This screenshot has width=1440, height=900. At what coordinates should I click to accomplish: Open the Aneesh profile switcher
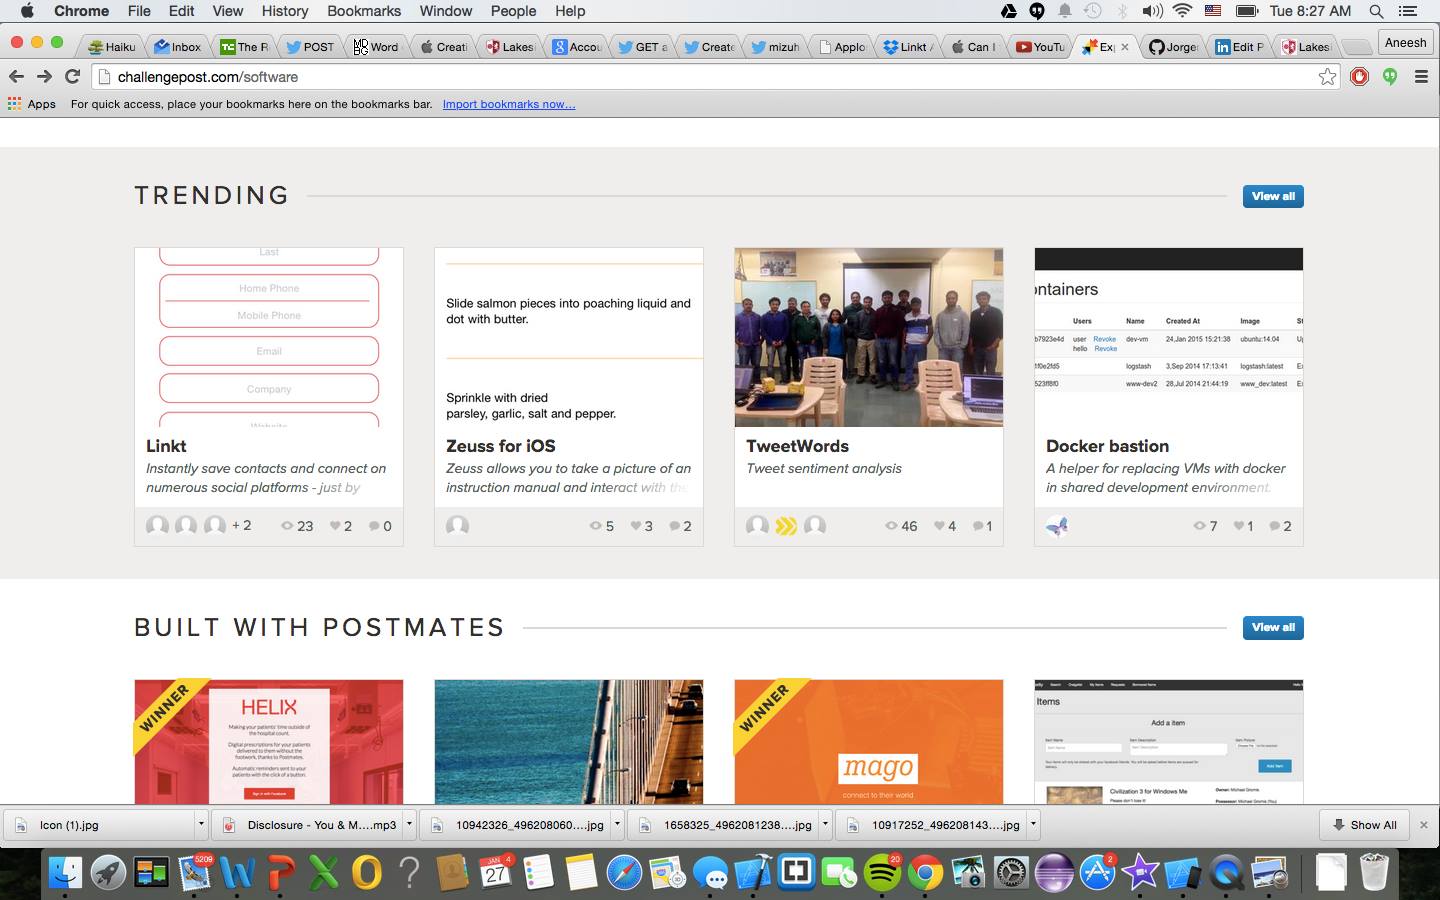pos(1405,42)
